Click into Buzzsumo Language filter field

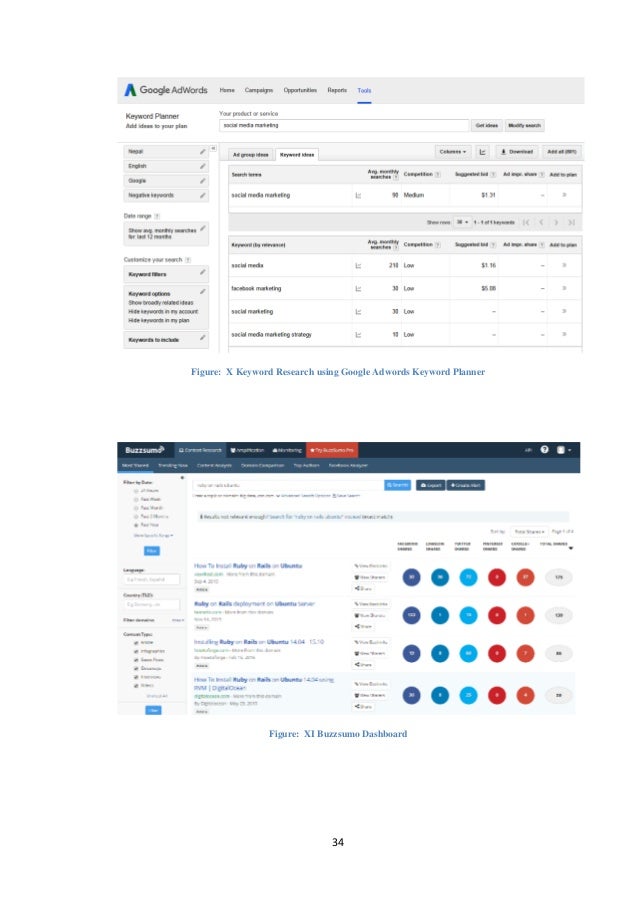pyautogui.click(x=151, y=579)
